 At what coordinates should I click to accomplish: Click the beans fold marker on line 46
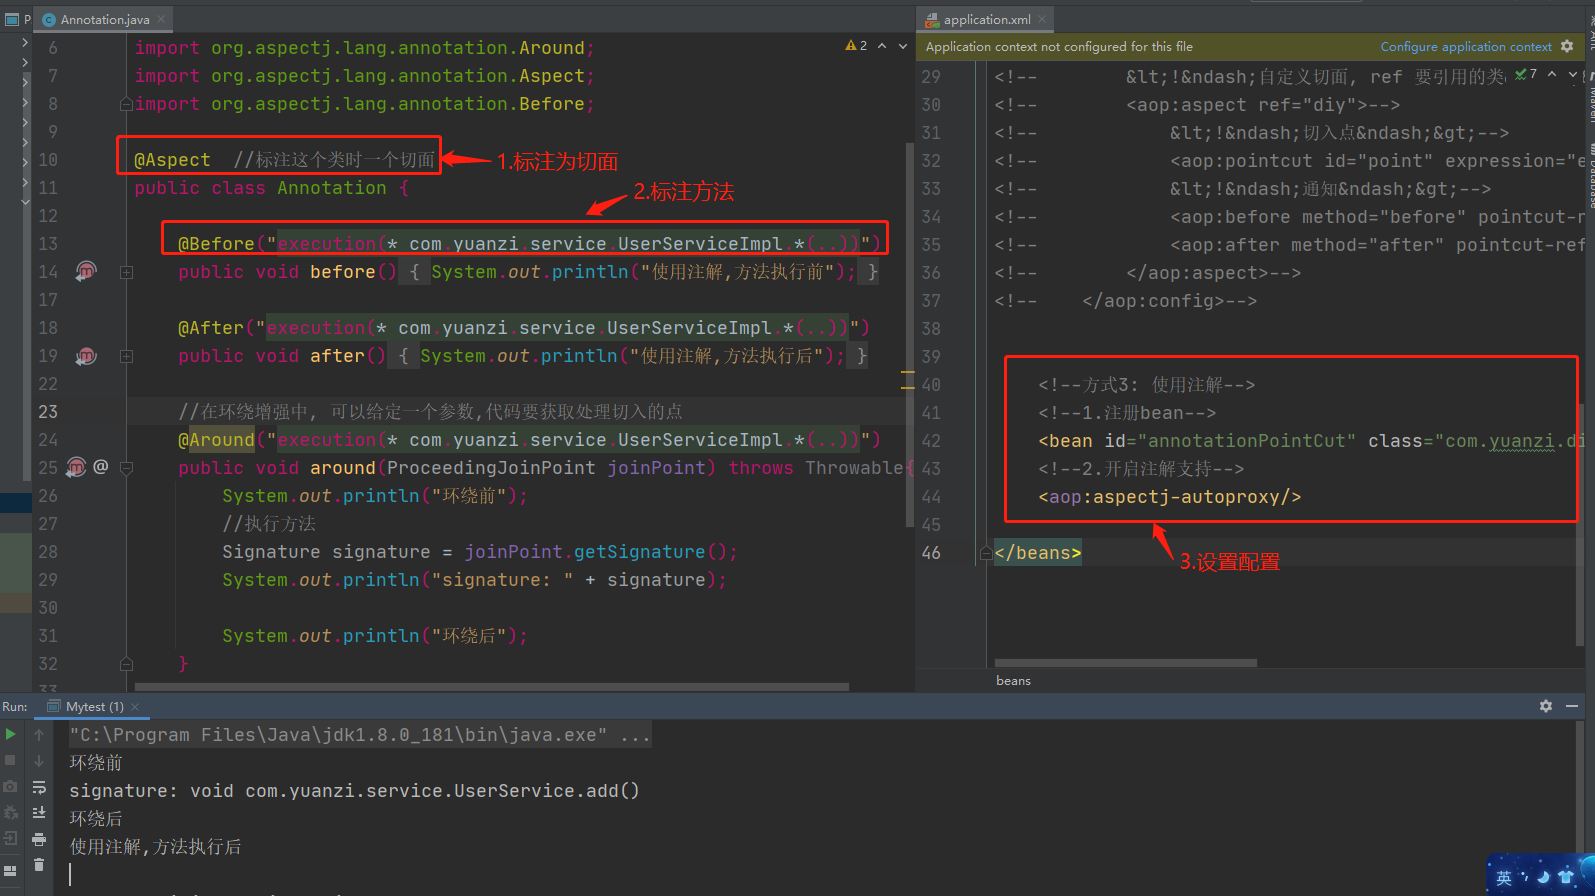pyautogui.click(x=986, y=553)
